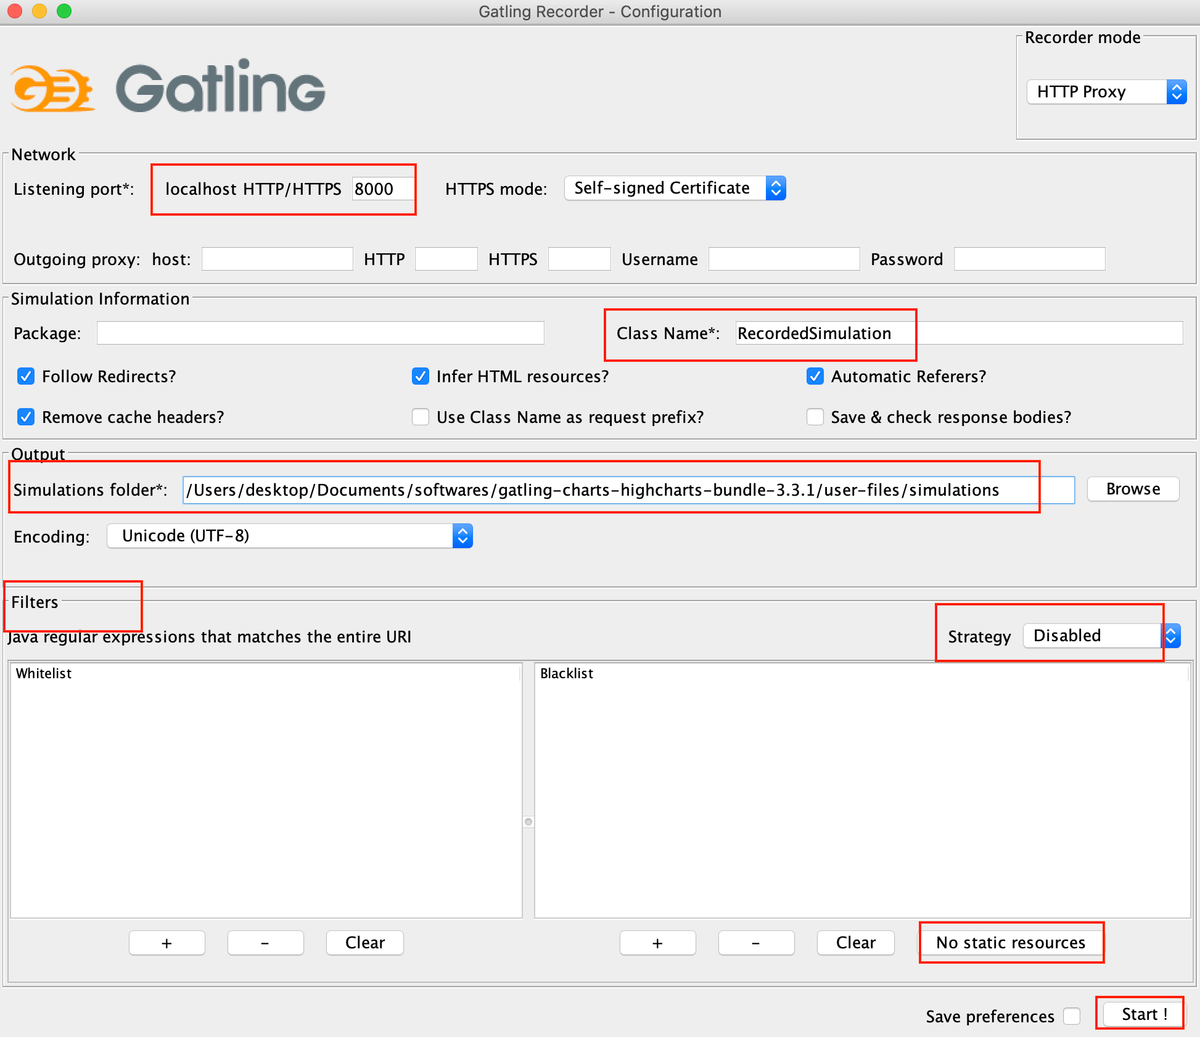Screen dimensions: 1200x1037
Task: Click the Simulations folder path field
Action: pos(629,490)
